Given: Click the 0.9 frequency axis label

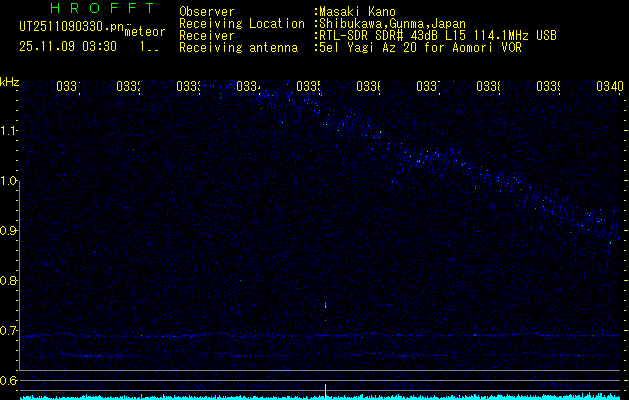Looking at the screenshot, I should tap(10, 231).
